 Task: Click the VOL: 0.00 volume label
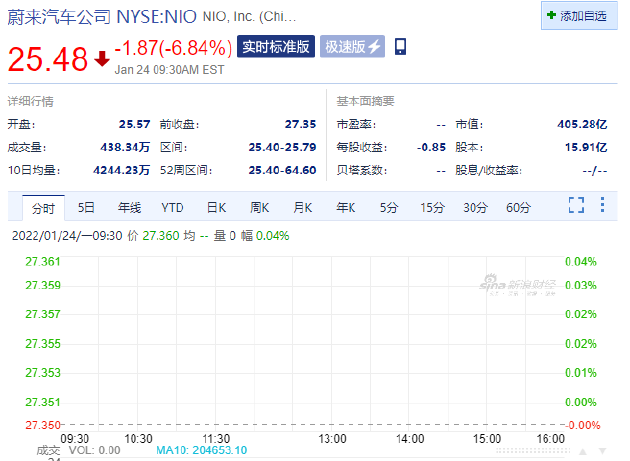coord(94,450)
